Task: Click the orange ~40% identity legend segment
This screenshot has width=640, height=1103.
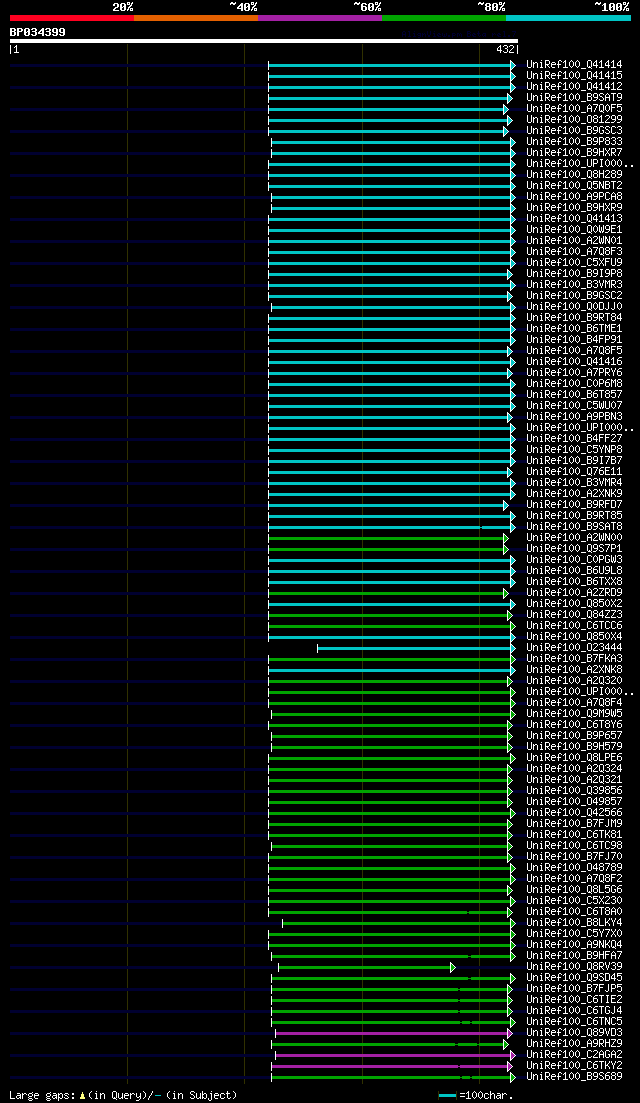Action: point(196,18)
